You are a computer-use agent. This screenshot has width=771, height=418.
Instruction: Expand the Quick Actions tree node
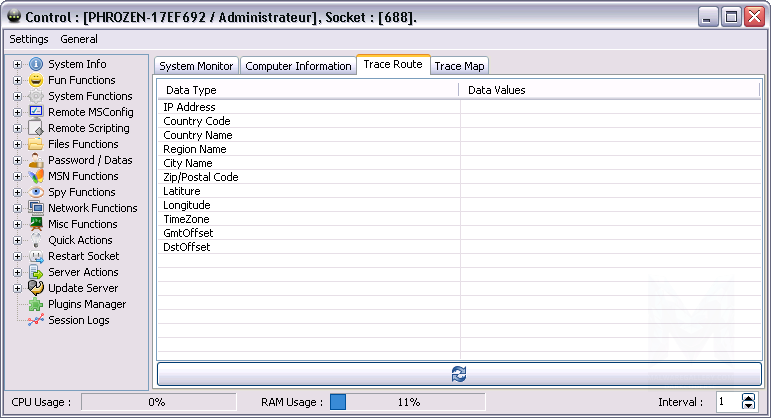tap(17, 240)
